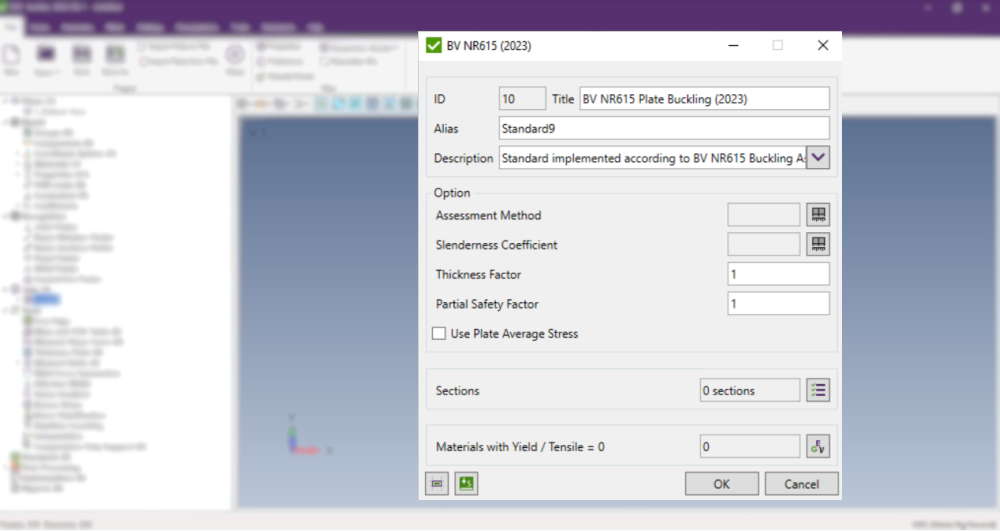Screen dimensions: 1000x531
Task: Click the Alias field Standard9
Action: pos(665,128)
